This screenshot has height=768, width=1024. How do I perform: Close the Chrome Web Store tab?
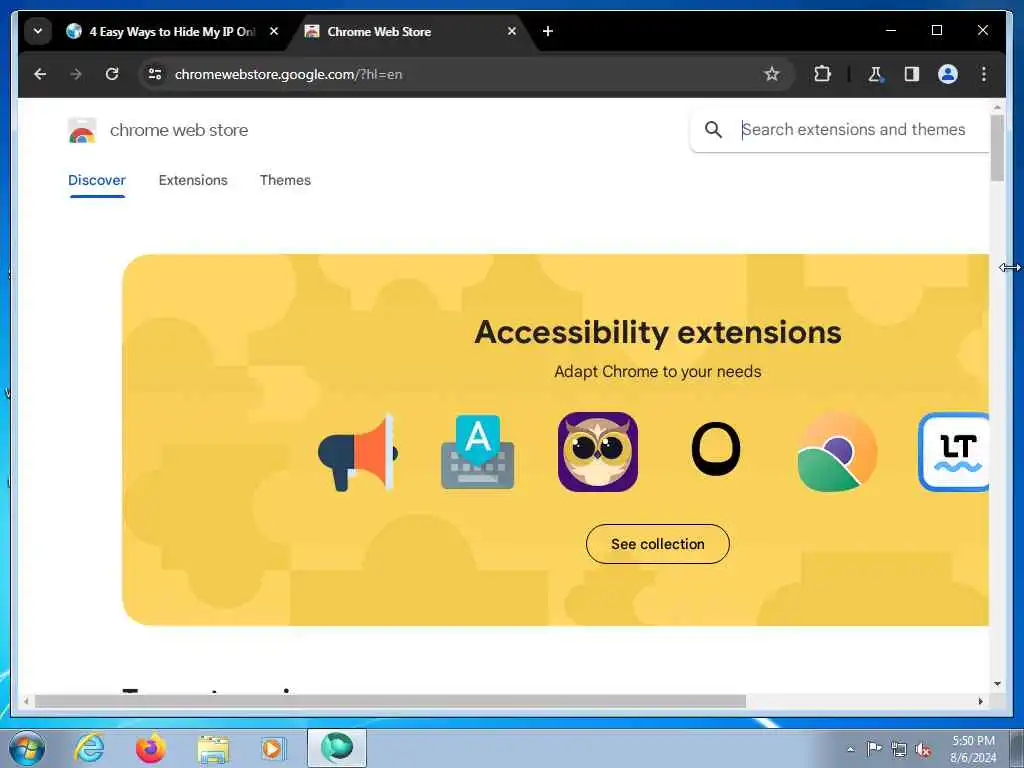pos(512,31)
